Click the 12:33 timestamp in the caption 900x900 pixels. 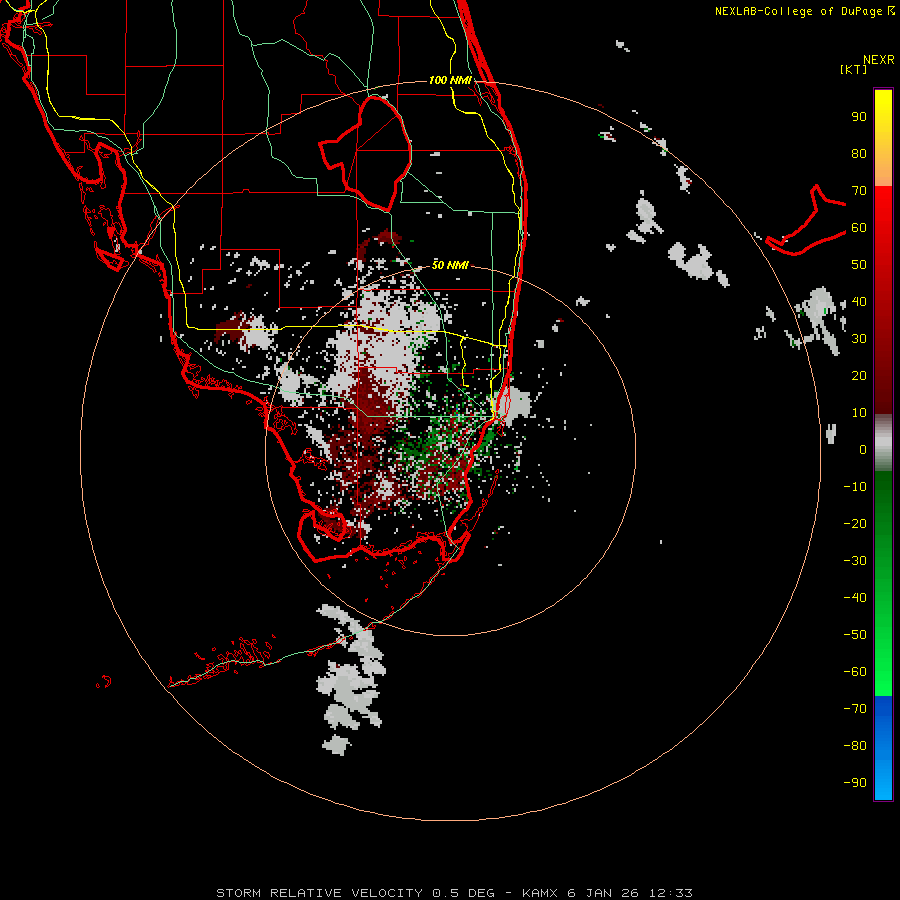coord(670,893)
